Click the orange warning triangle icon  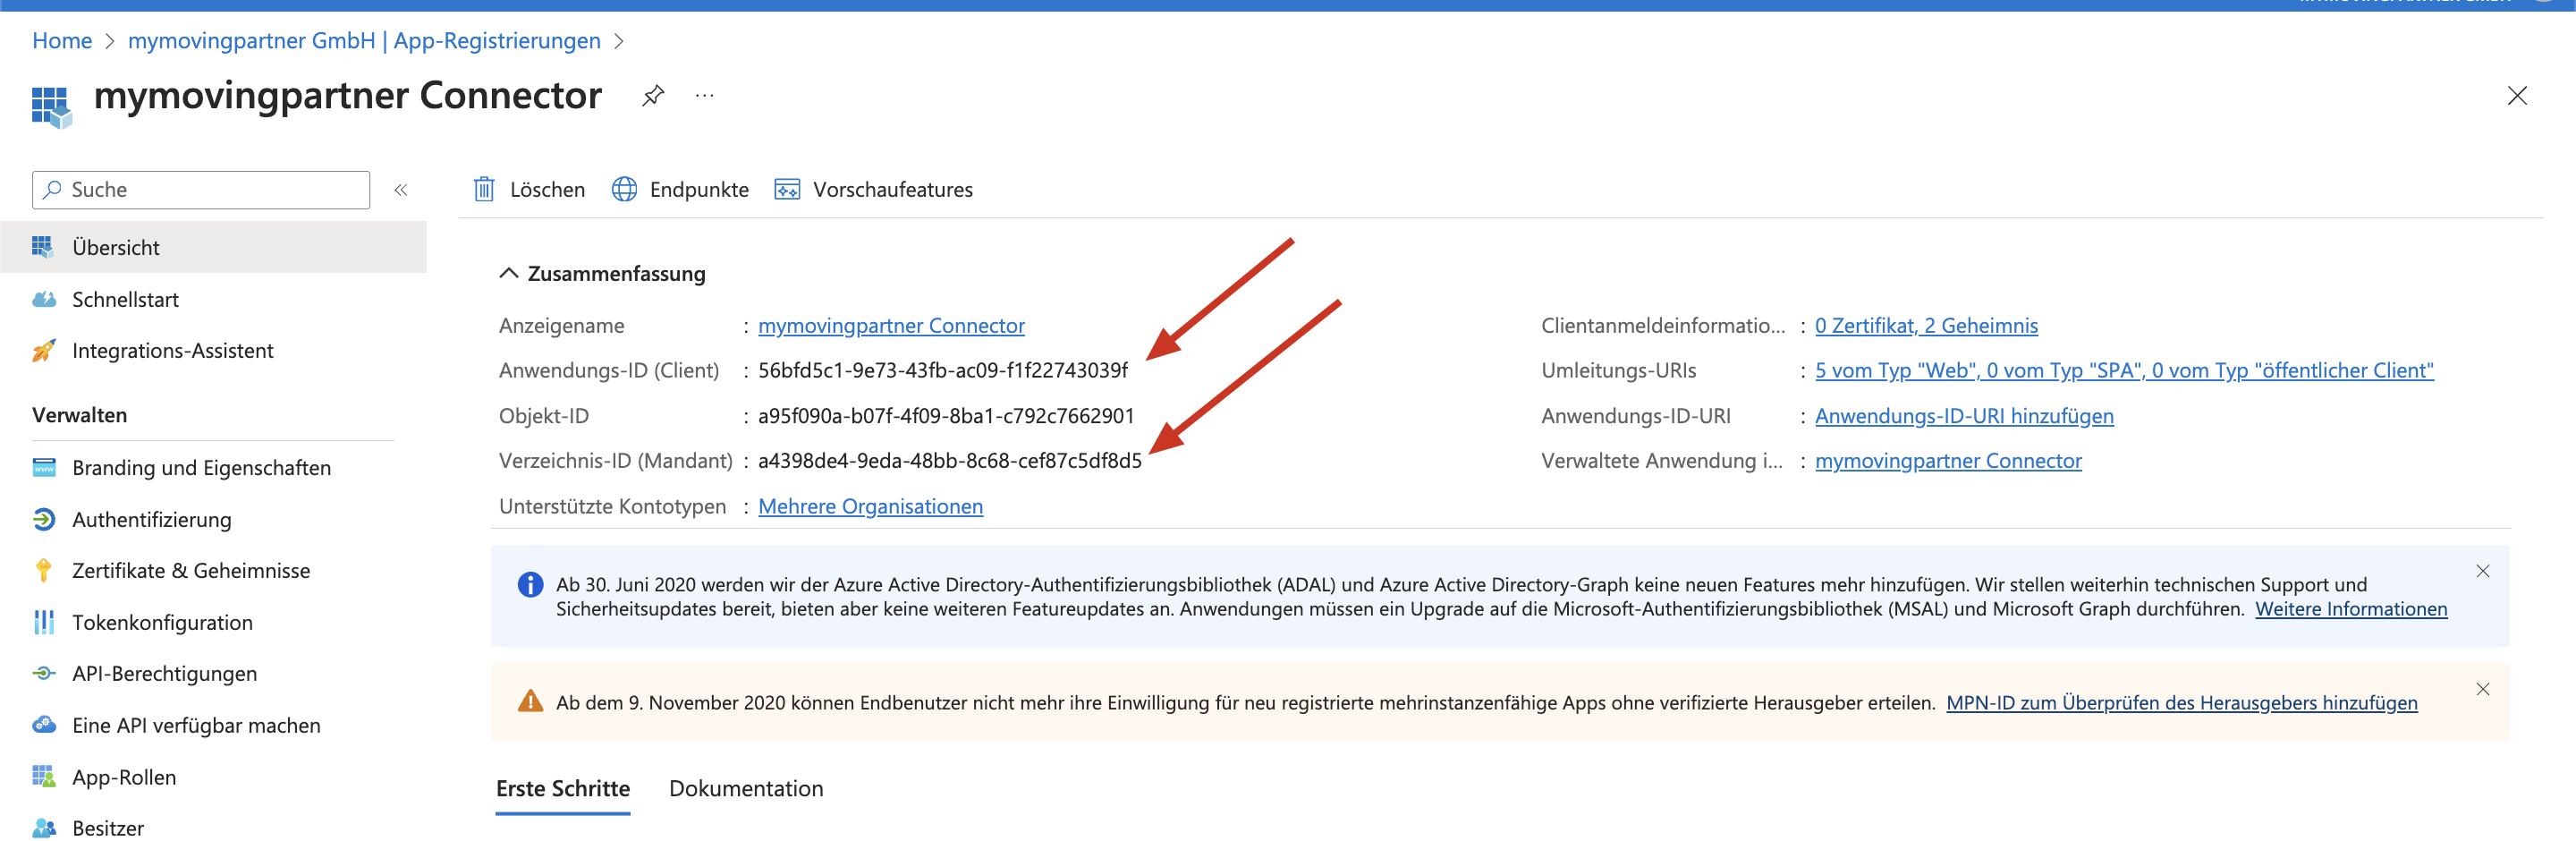click(530, 701)
